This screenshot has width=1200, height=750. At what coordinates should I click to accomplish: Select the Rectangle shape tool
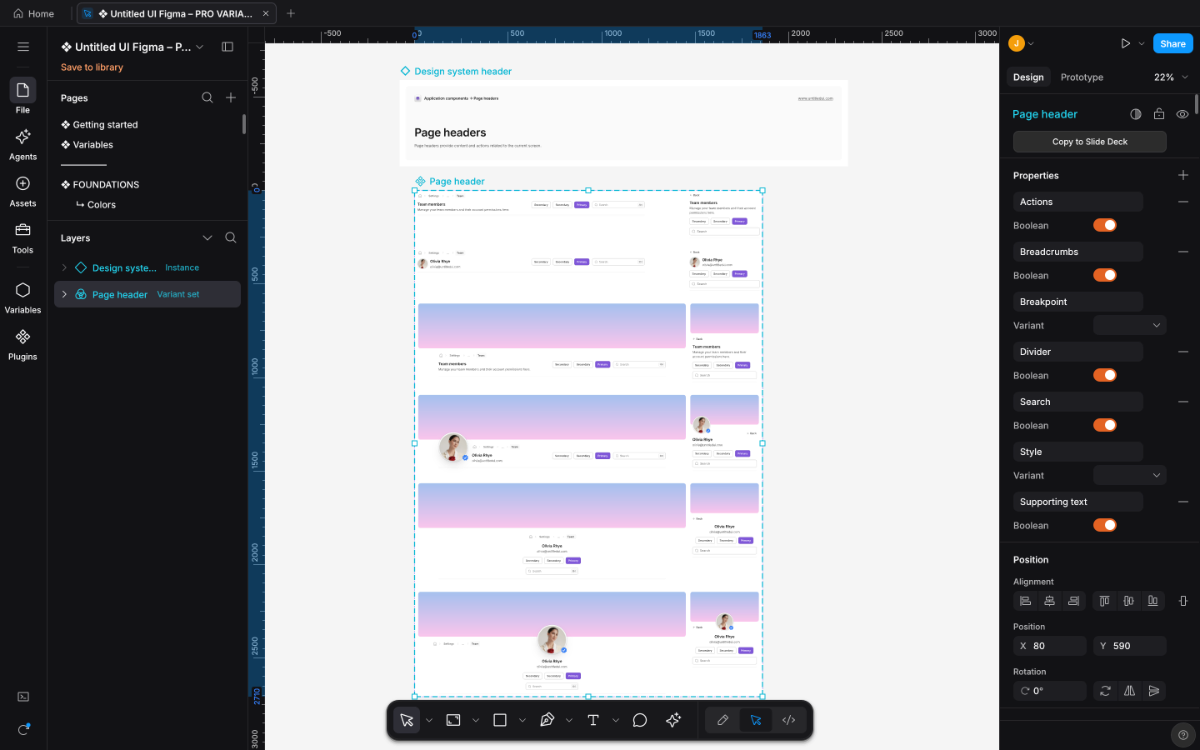click(500, 720)
